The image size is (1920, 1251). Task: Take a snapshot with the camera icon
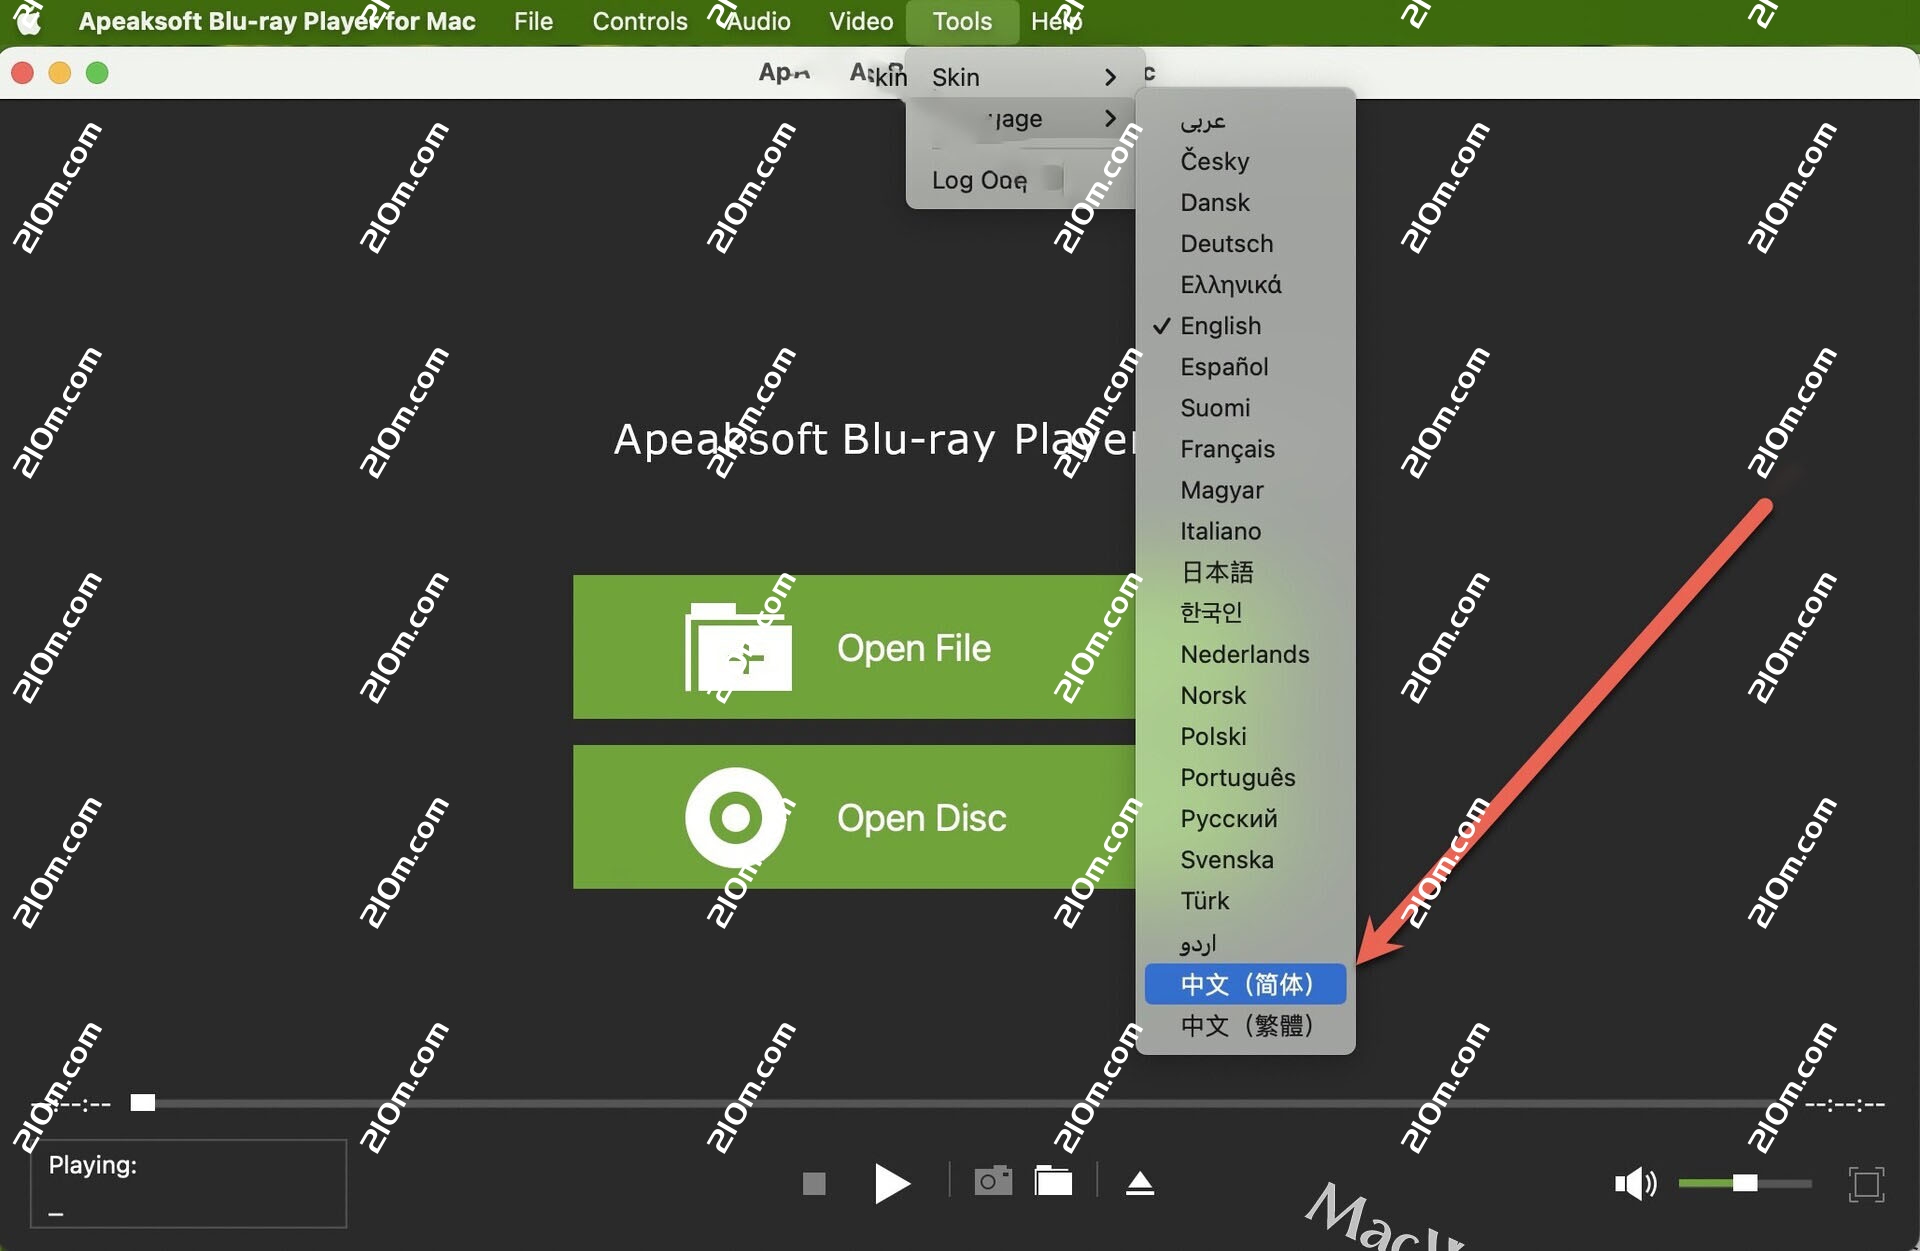(x=992, y=1182)
